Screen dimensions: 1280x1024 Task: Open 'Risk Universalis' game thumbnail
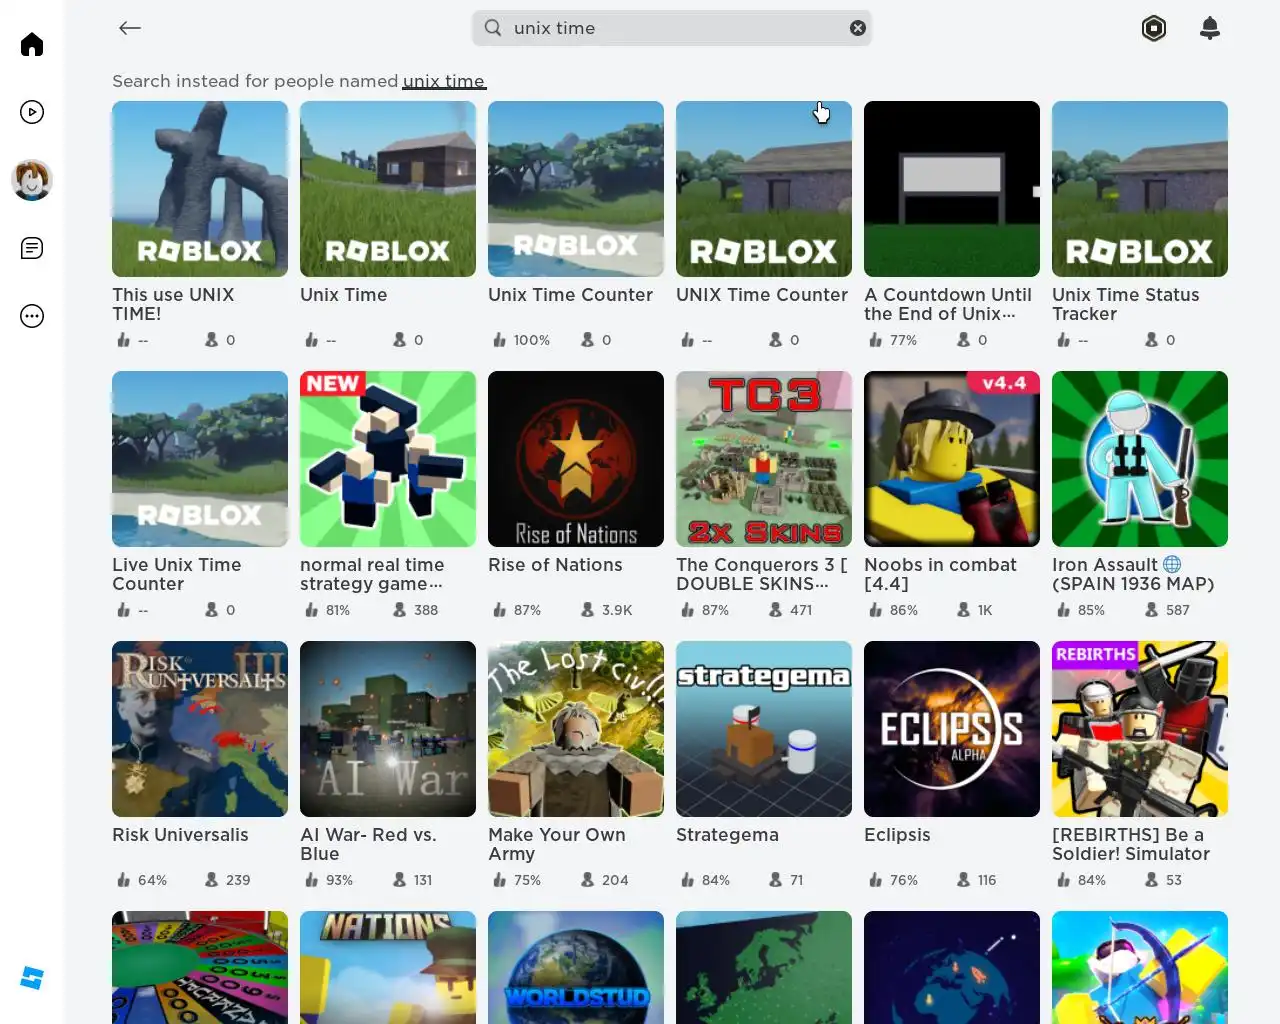tap(200, 729)
